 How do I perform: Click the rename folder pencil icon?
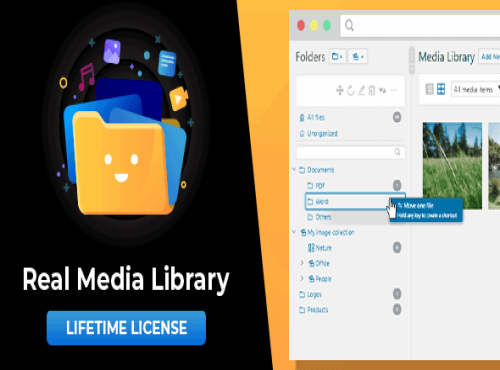click(x=361, y=90)
